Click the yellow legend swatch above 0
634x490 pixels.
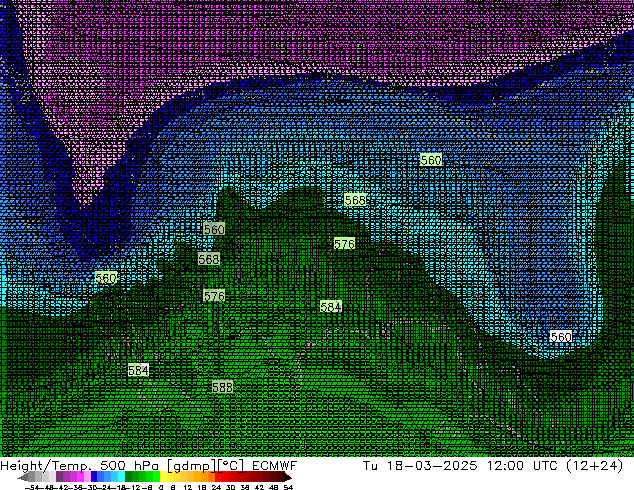pyautogui.click(x=163, y=477)
